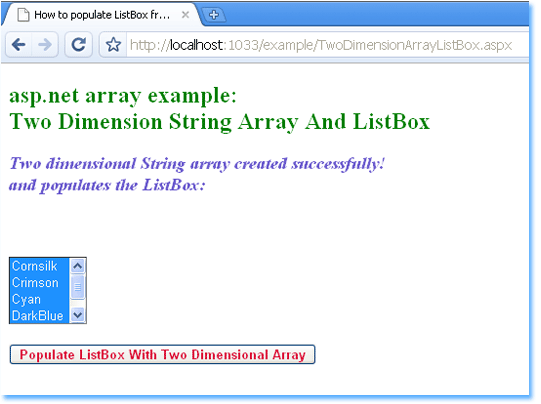Click the Populate ListBox With Two Dimensional Array button
Screen dimensions: 541x404
(163, 354)
